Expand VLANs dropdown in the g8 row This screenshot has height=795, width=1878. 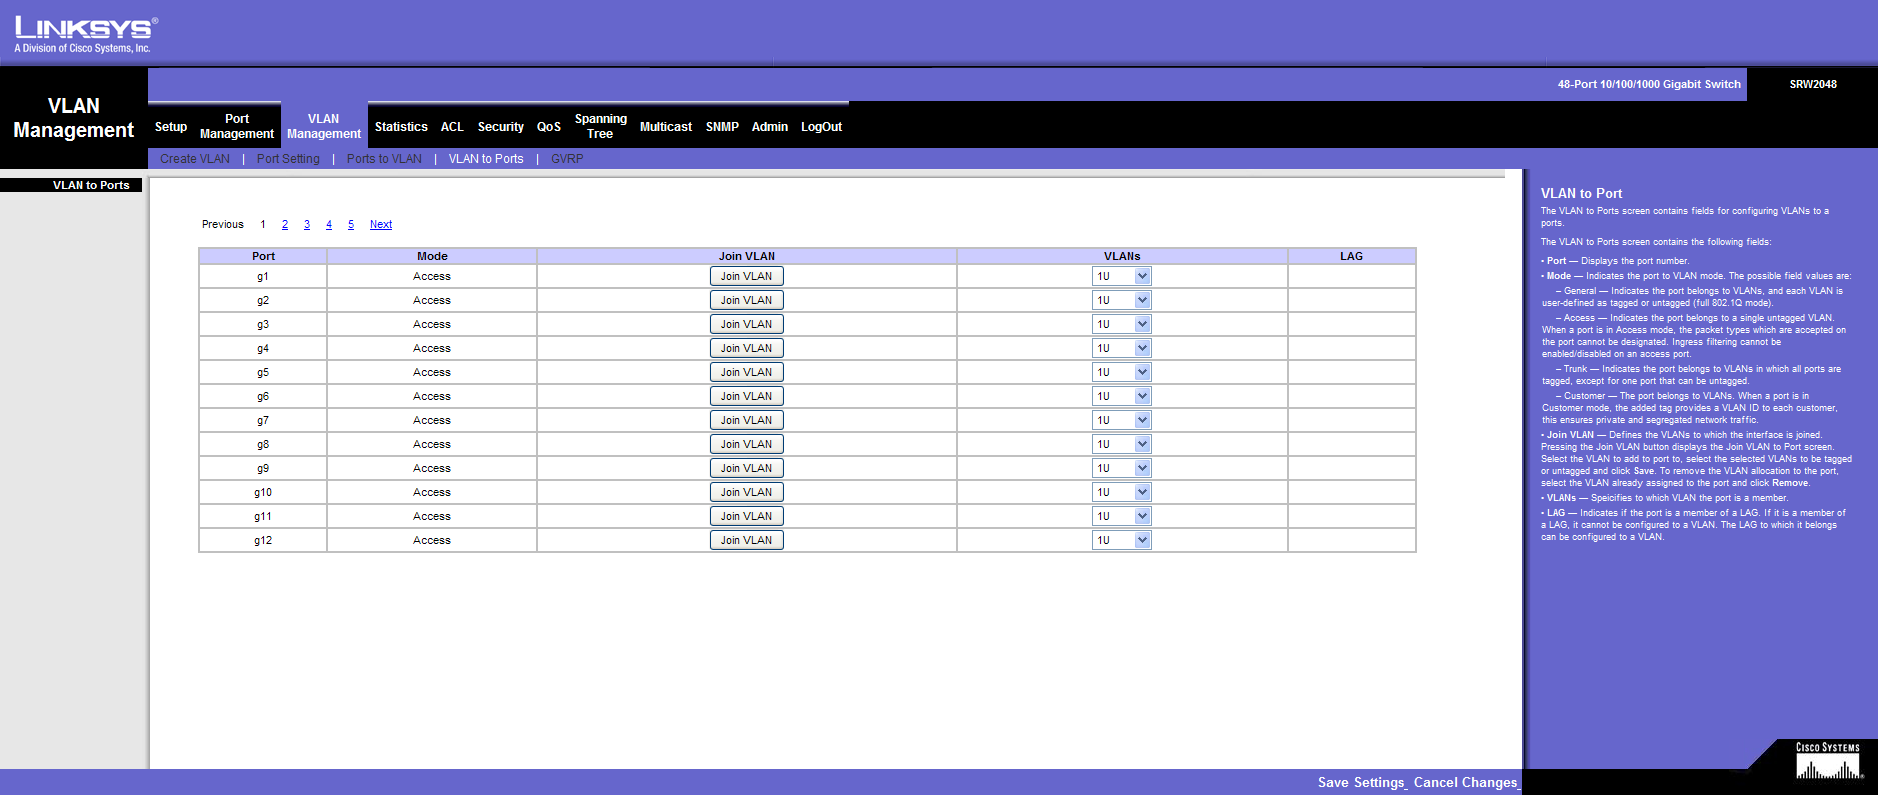click(1121, 444)
